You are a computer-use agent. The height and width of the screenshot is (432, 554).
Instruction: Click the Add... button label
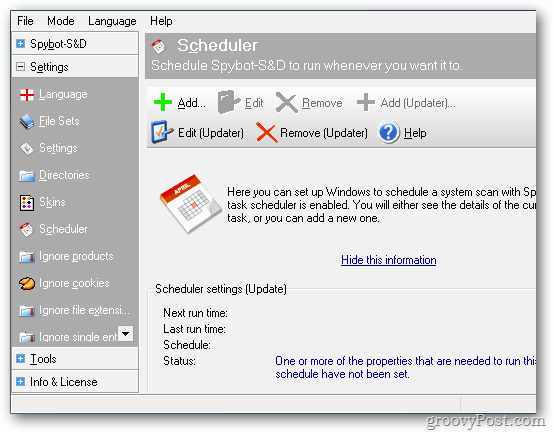click(x=191, y=103)
